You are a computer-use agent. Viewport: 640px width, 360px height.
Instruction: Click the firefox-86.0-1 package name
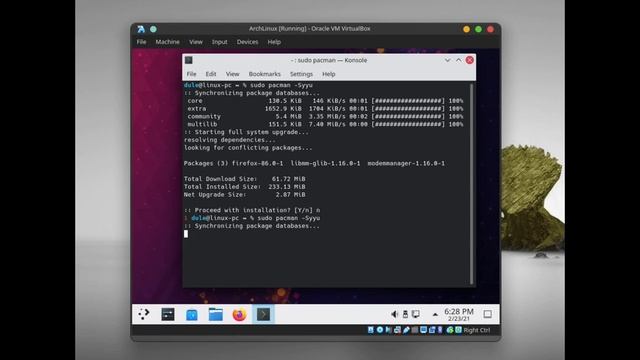pyautogui.click(x=257, y=163)
